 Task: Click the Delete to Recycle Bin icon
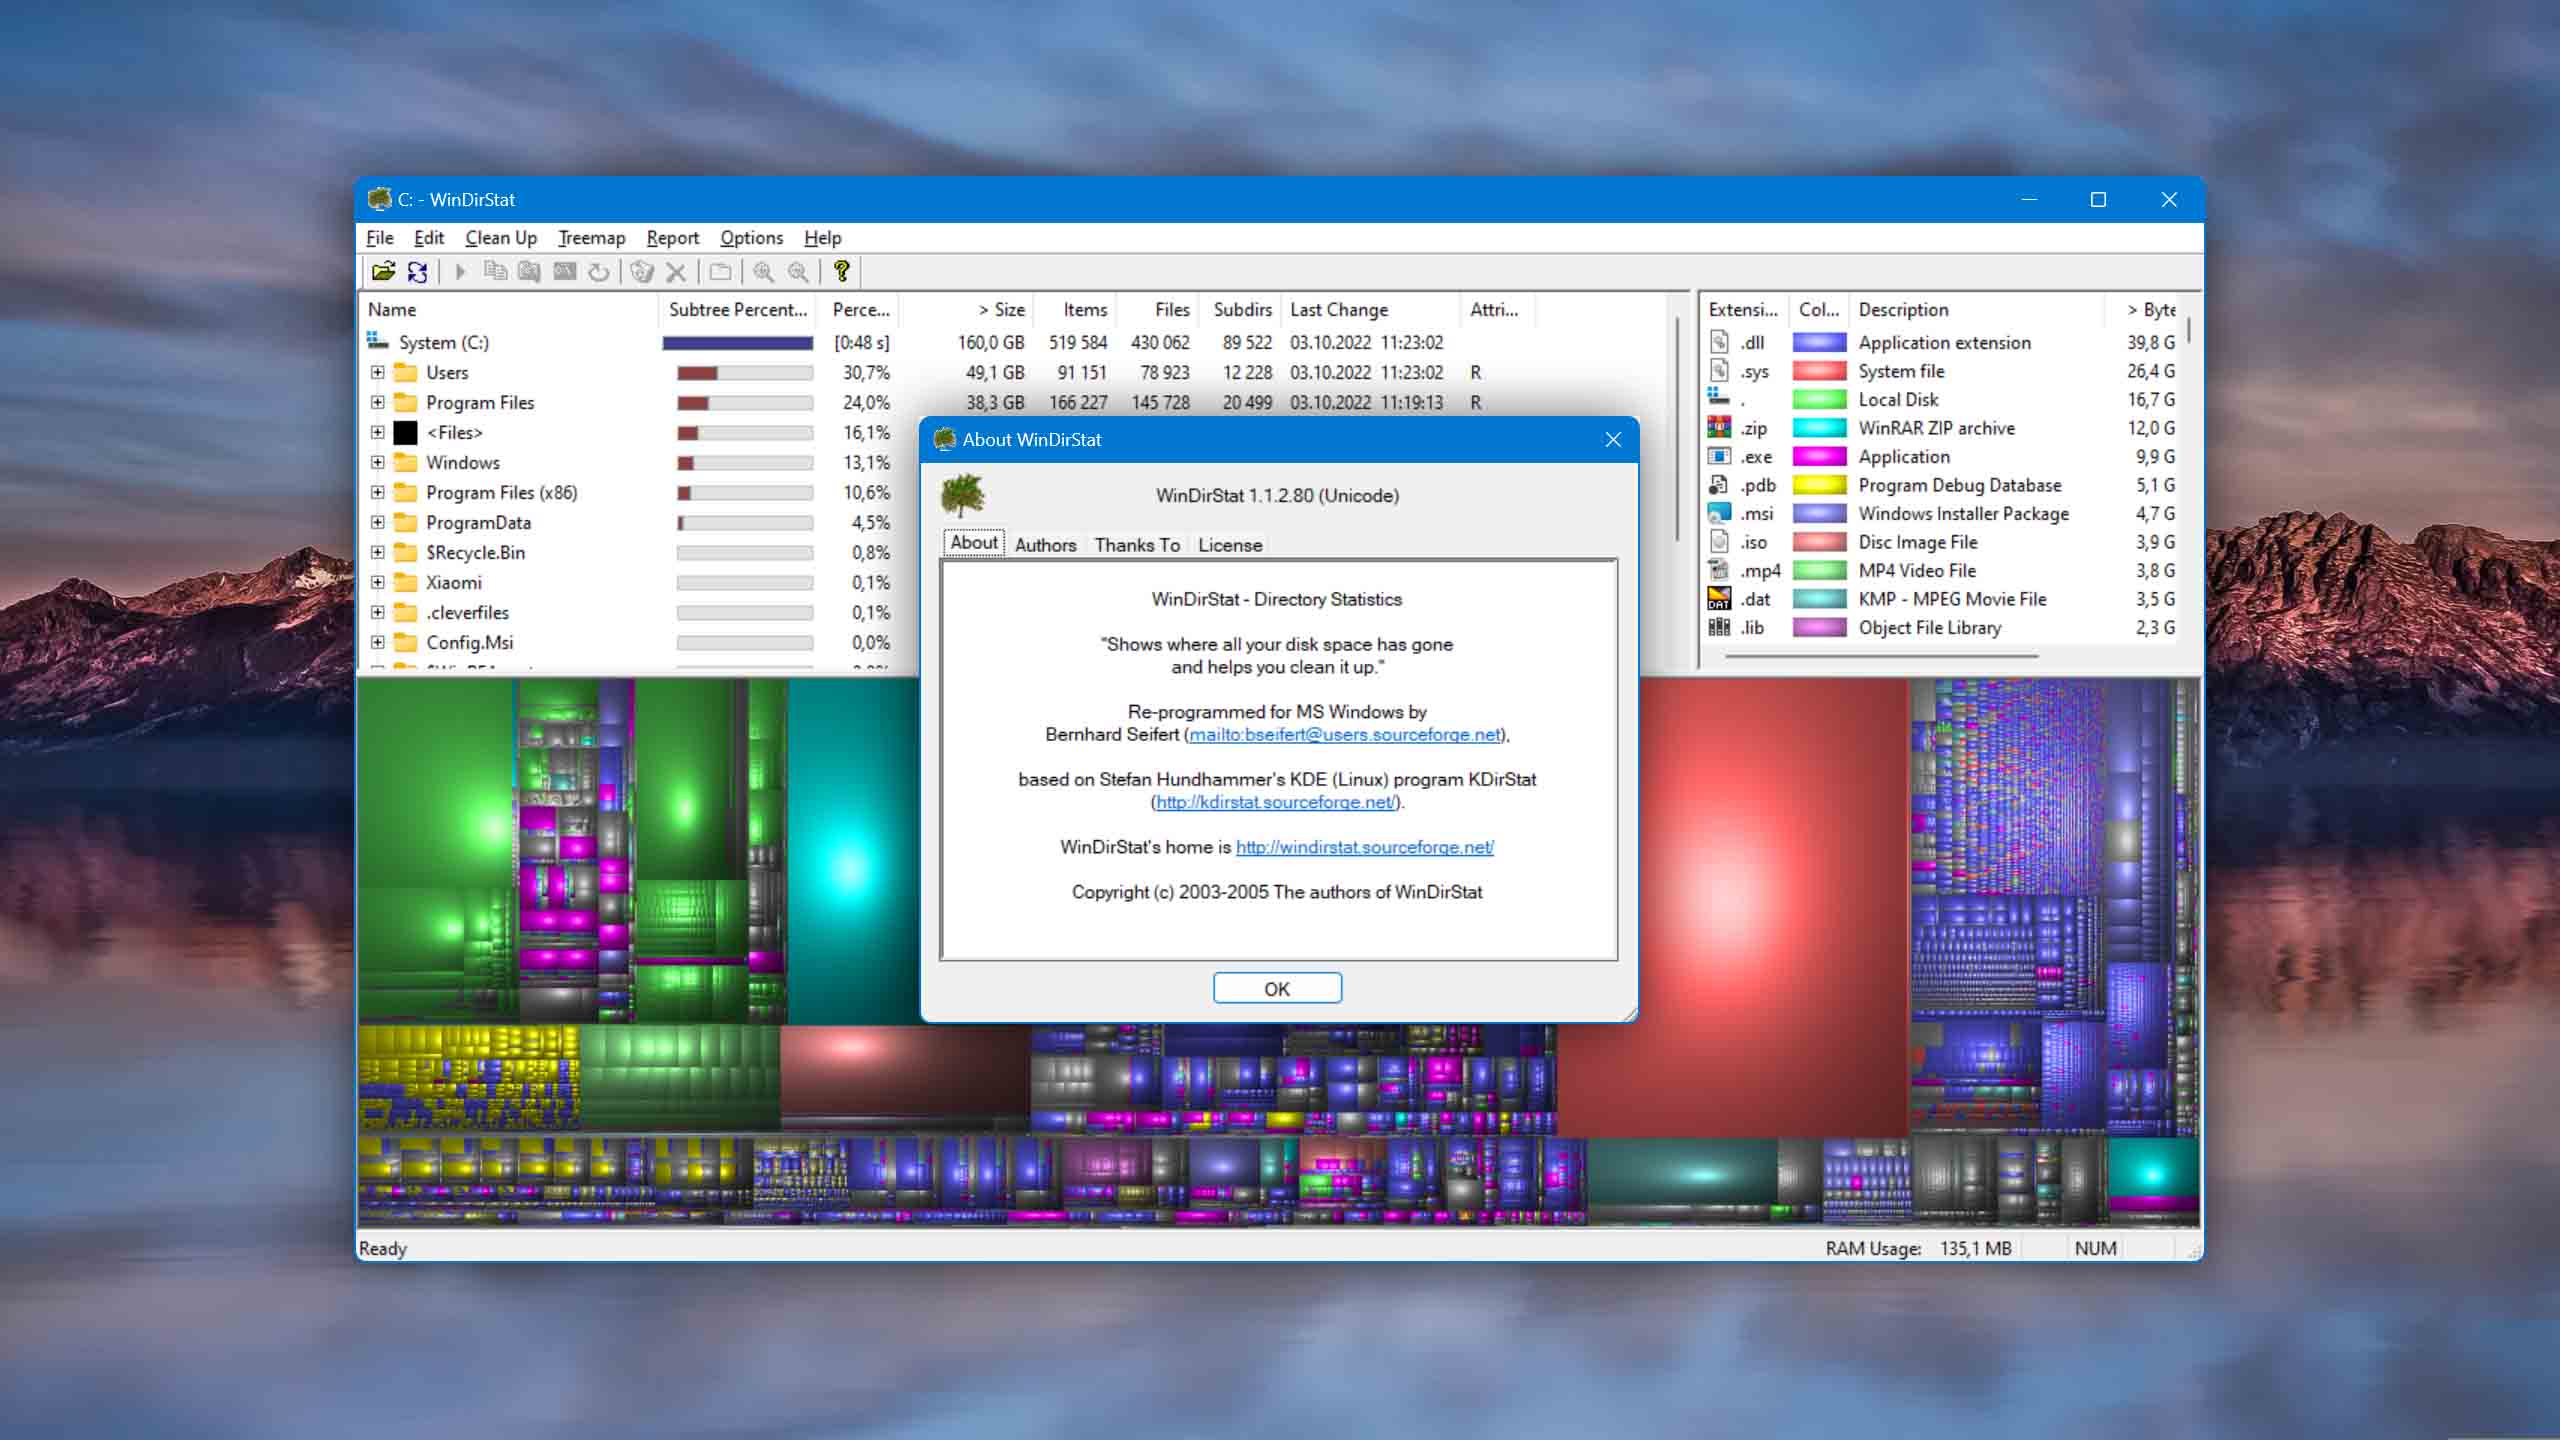point(642,272)
